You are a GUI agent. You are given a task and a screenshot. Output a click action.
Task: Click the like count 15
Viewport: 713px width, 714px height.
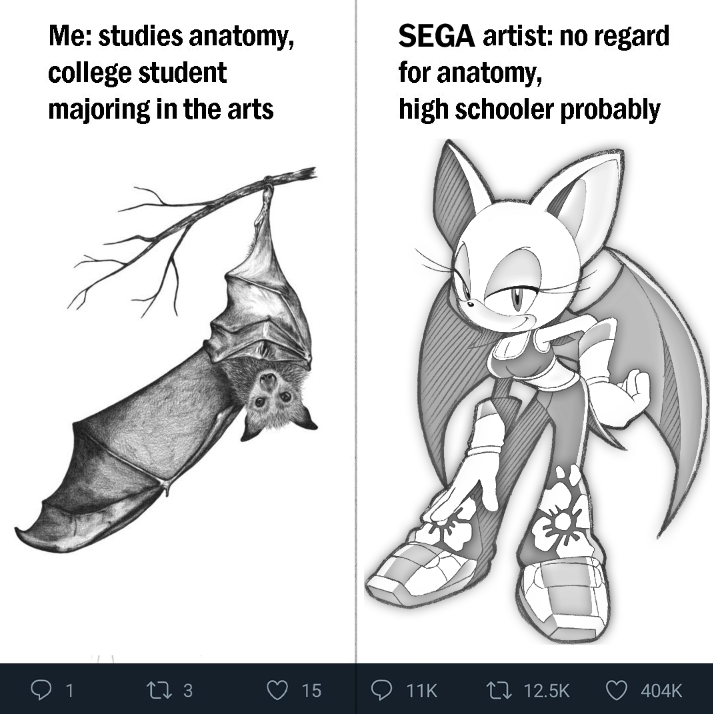pos(312,690)
